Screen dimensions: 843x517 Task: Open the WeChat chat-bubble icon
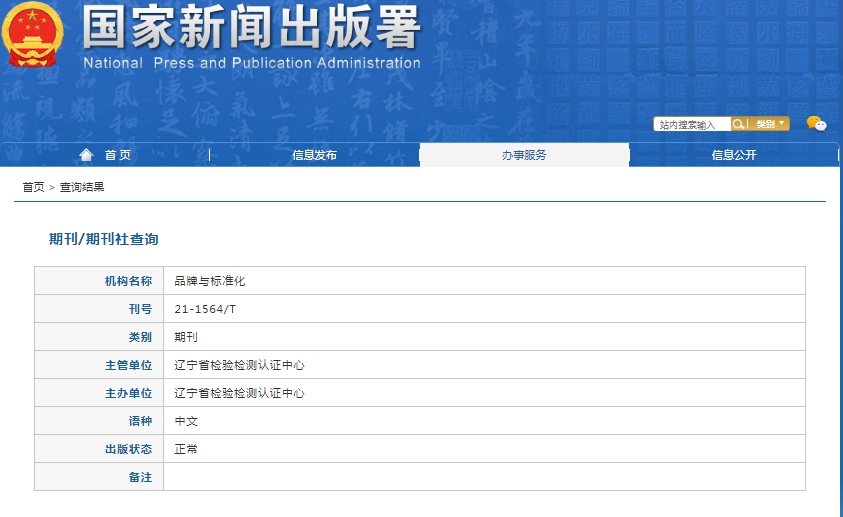click(816, 124)
